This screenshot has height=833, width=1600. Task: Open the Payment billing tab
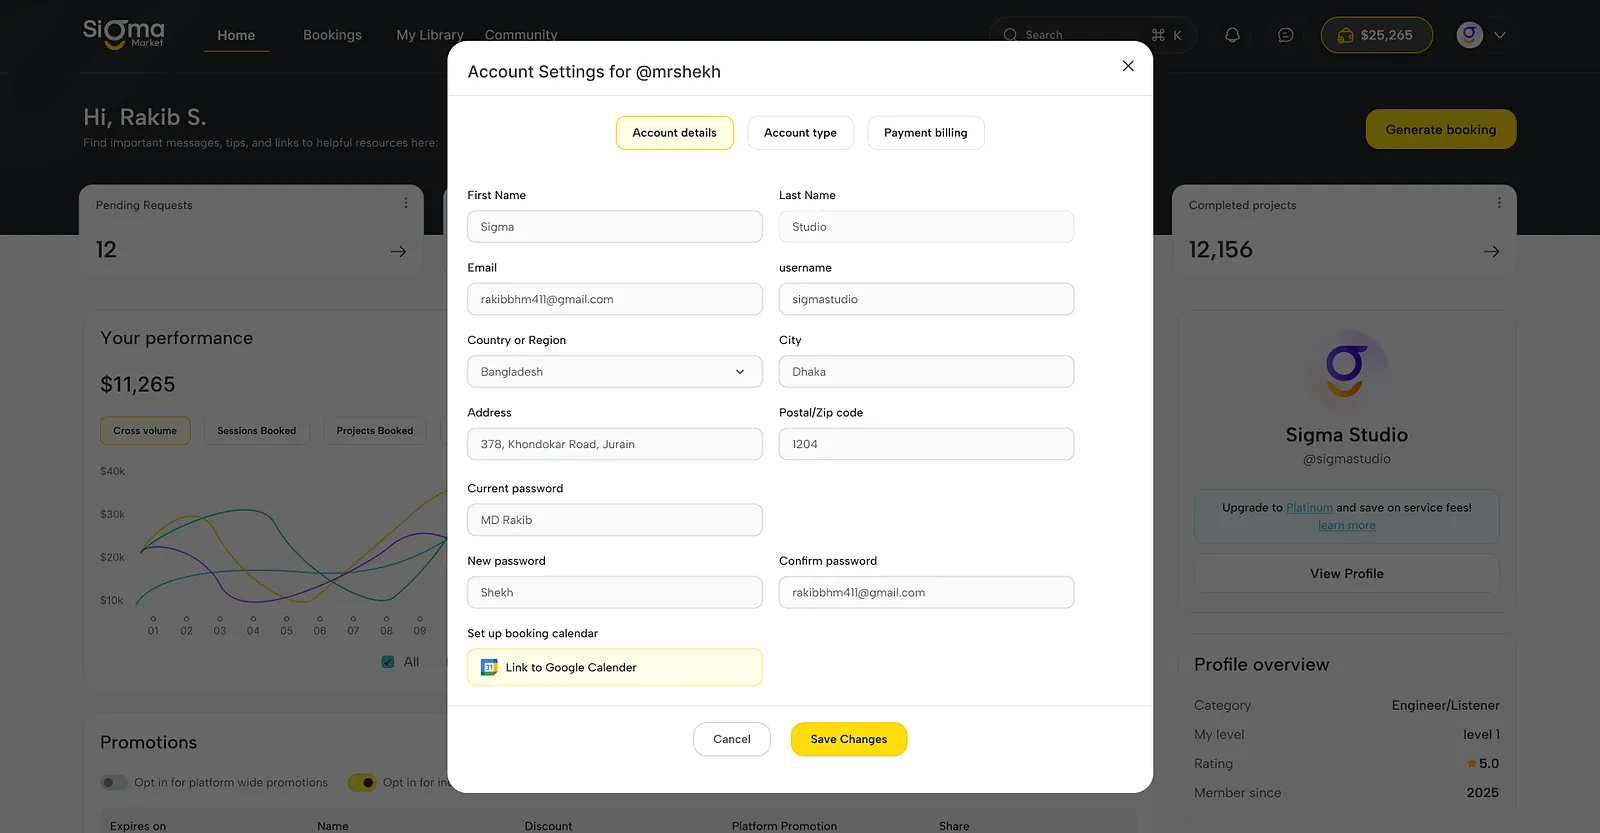(926, 133)
